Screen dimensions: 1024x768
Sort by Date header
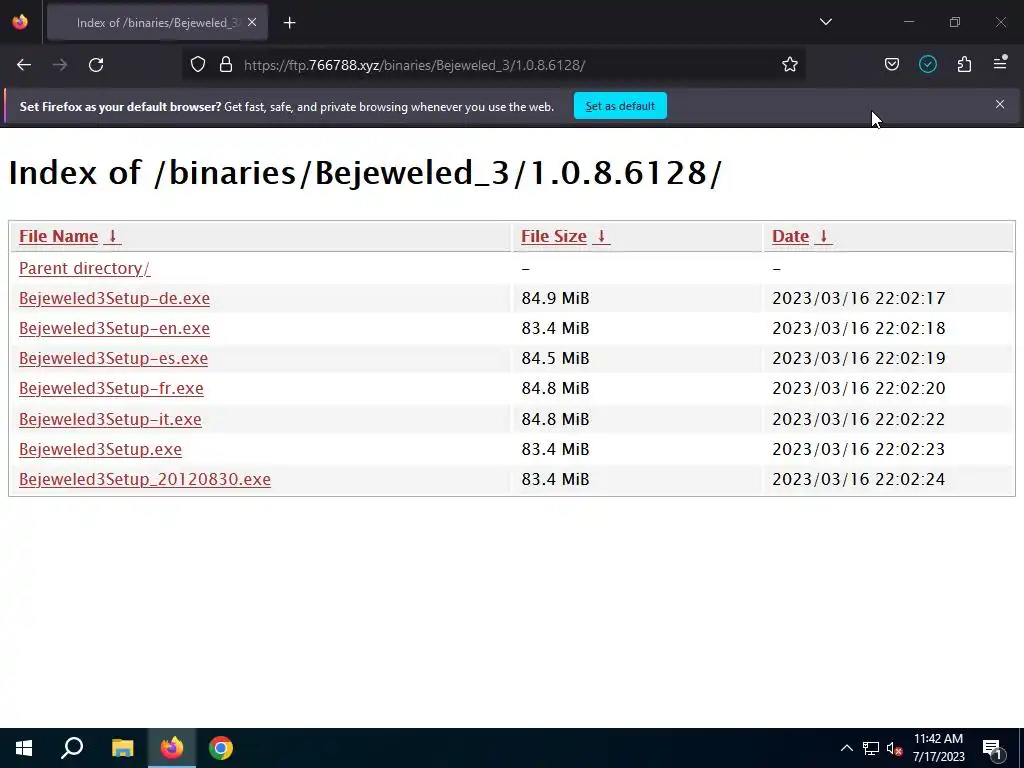pyautogui.click(x=790, y=236)
